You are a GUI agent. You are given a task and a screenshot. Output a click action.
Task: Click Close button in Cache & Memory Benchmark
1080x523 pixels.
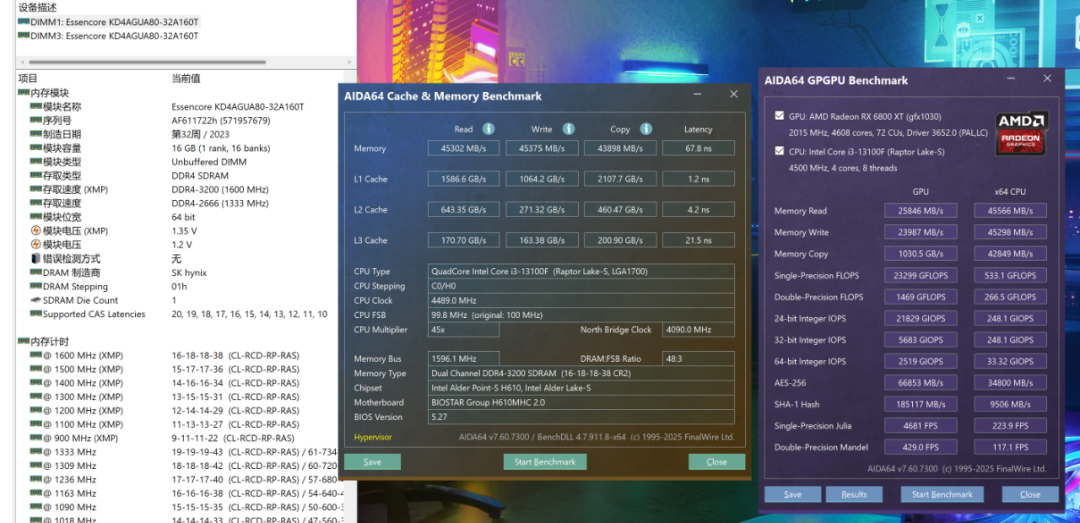[716, 462]
